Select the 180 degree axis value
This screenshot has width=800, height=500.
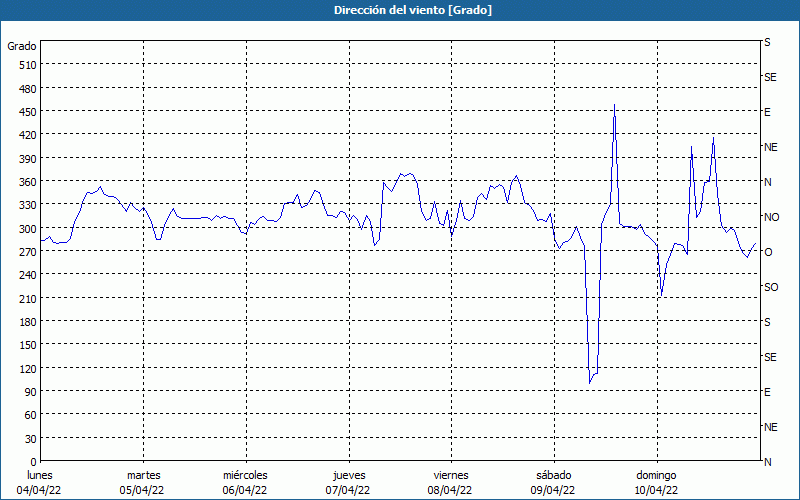28,322
